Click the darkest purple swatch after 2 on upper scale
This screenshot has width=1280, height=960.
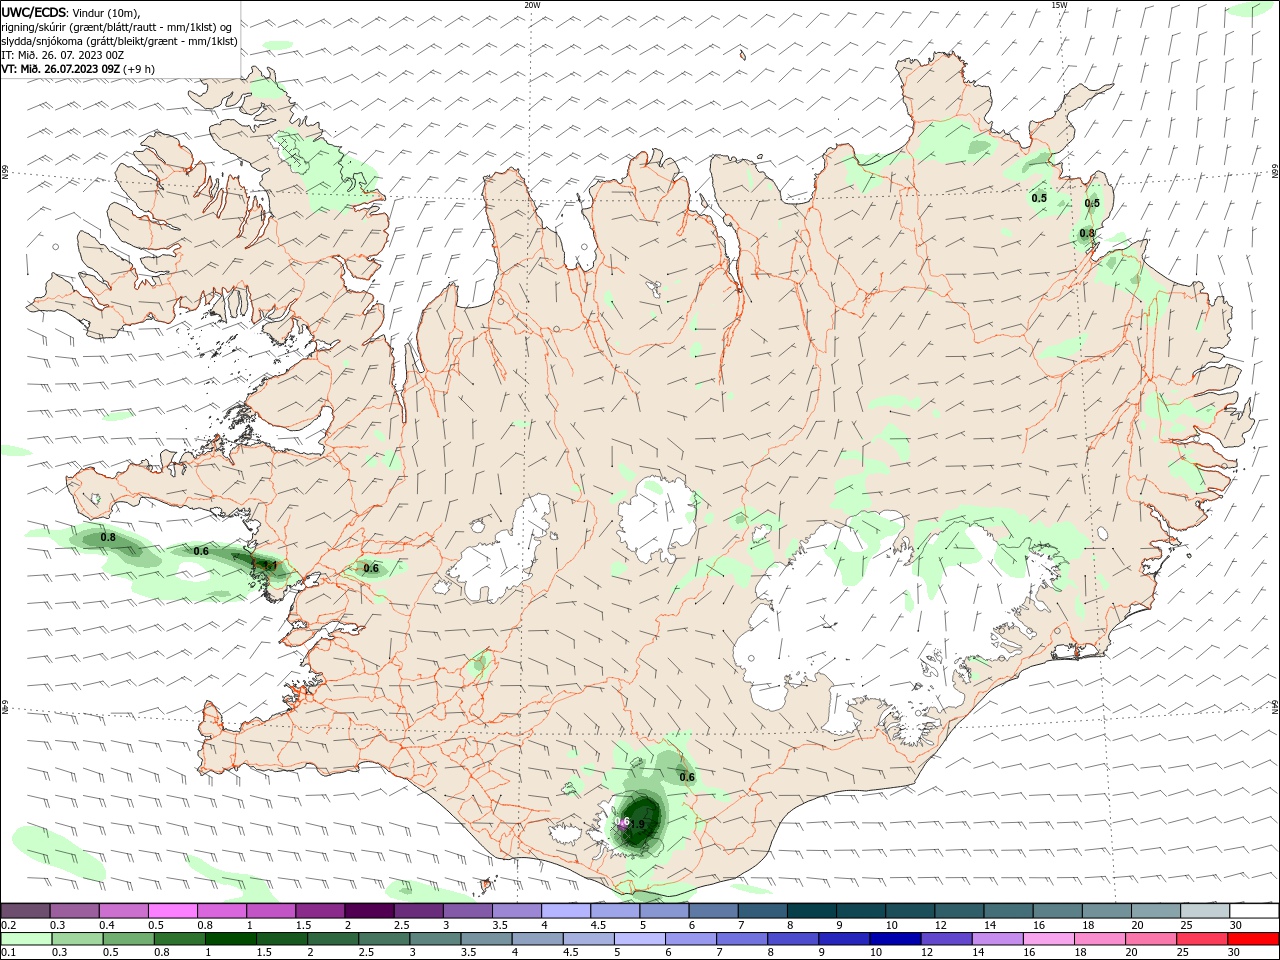[x=369, y=911]
